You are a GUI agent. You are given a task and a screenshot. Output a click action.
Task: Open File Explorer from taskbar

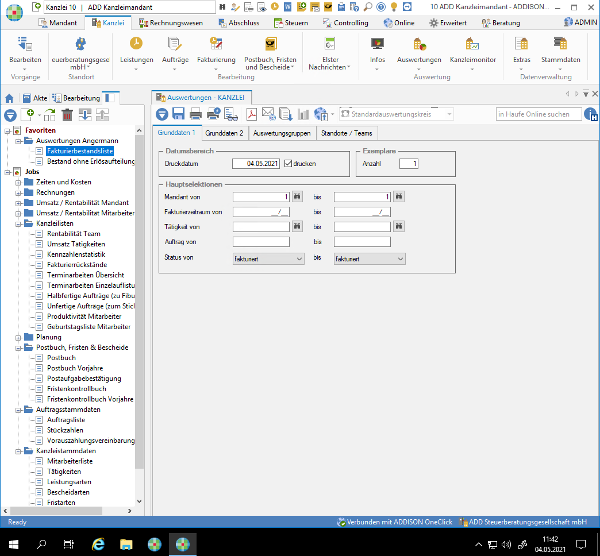(x=126, y=544)
